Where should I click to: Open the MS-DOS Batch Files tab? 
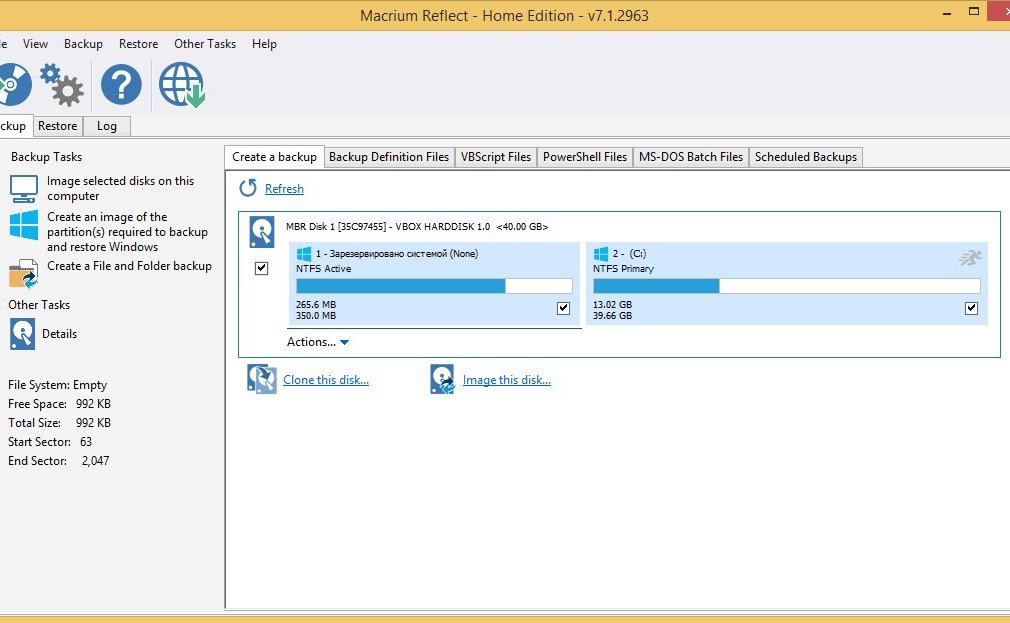691,157
